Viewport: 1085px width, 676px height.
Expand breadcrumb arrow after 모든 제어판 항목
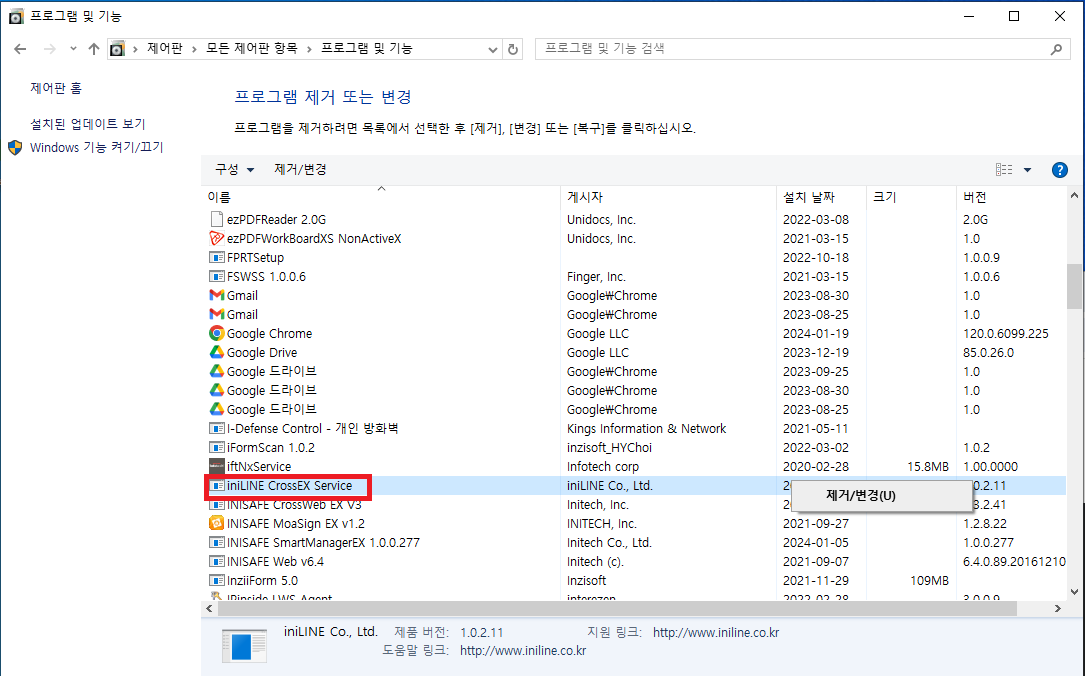coord(309,48)
